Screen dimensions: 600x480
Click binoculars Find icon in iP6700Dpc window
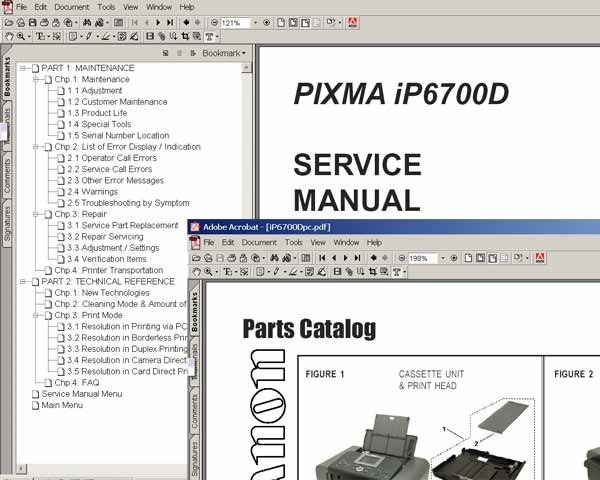click(274, 258)
